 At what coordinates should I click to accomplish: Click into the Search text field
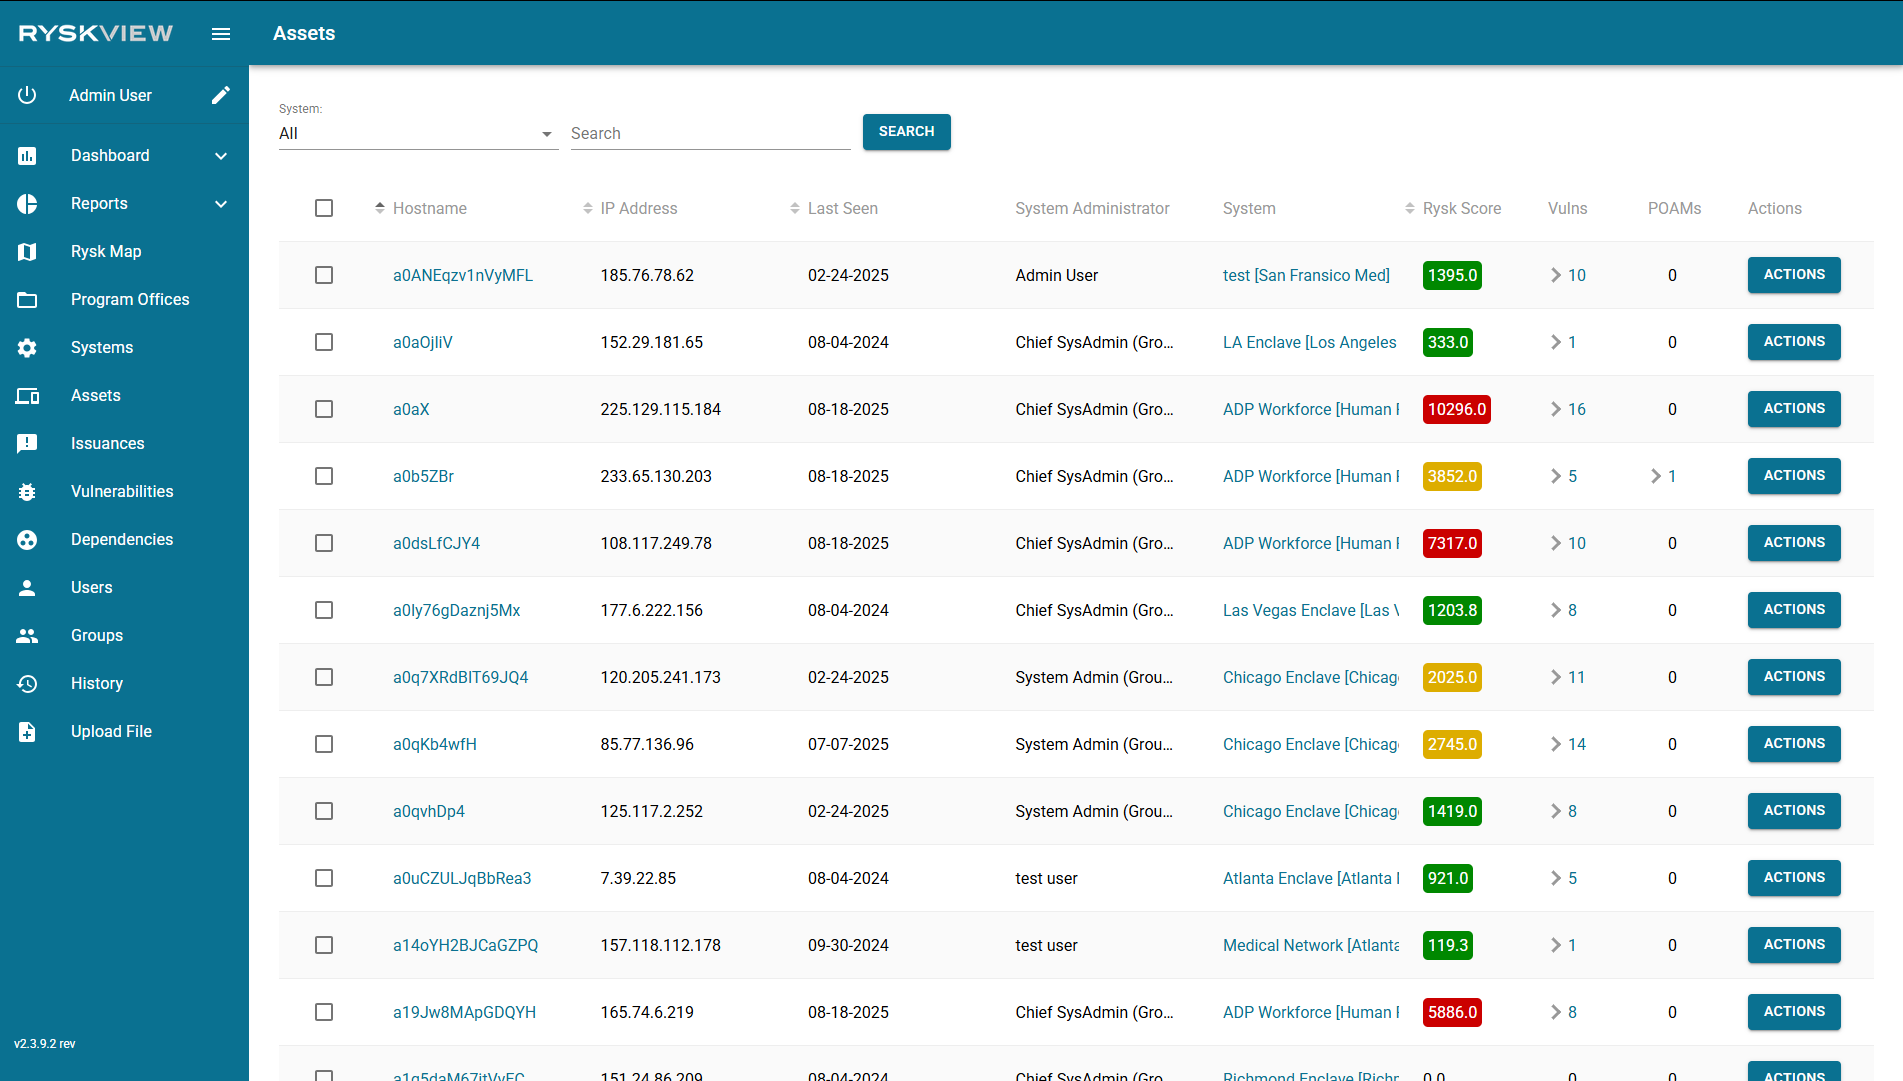click(x=710, y=134)
